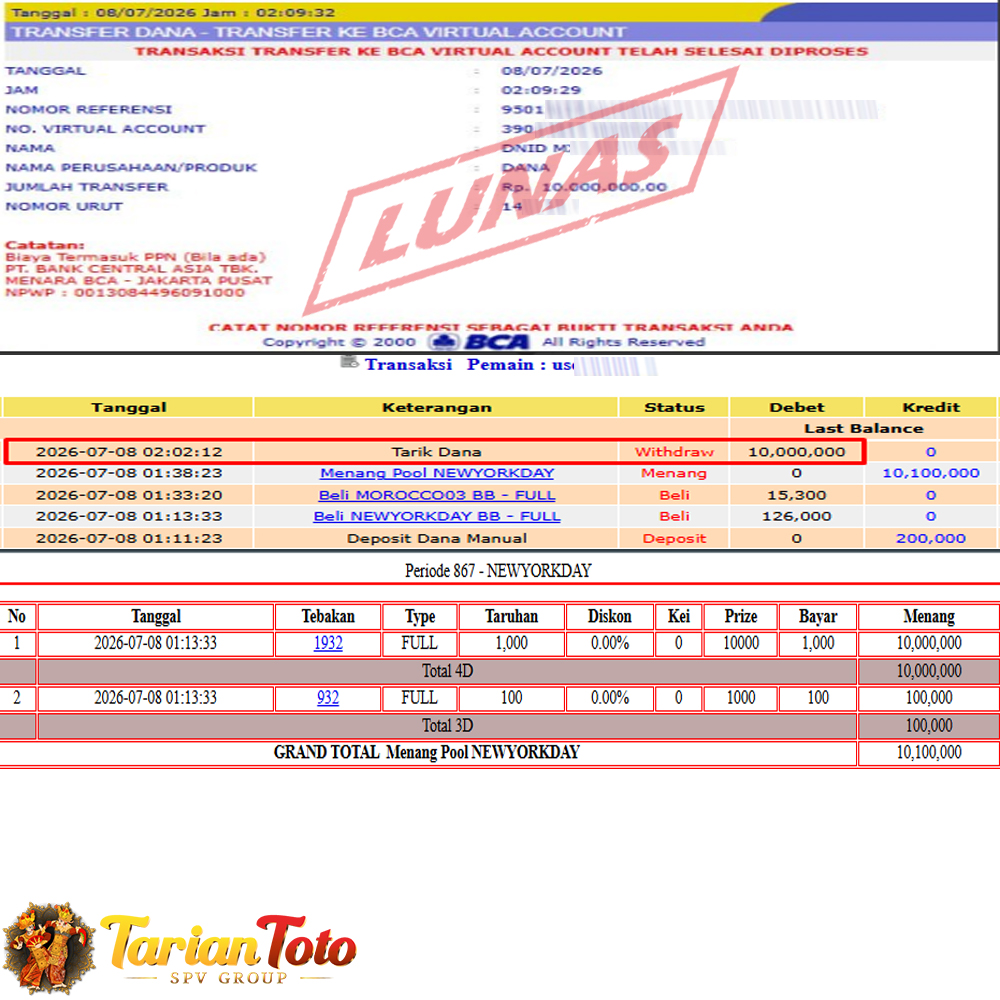Screen dimensions: 1000x1000
Task: Click the 'Deposit' status cell
Action: (674, 538)
